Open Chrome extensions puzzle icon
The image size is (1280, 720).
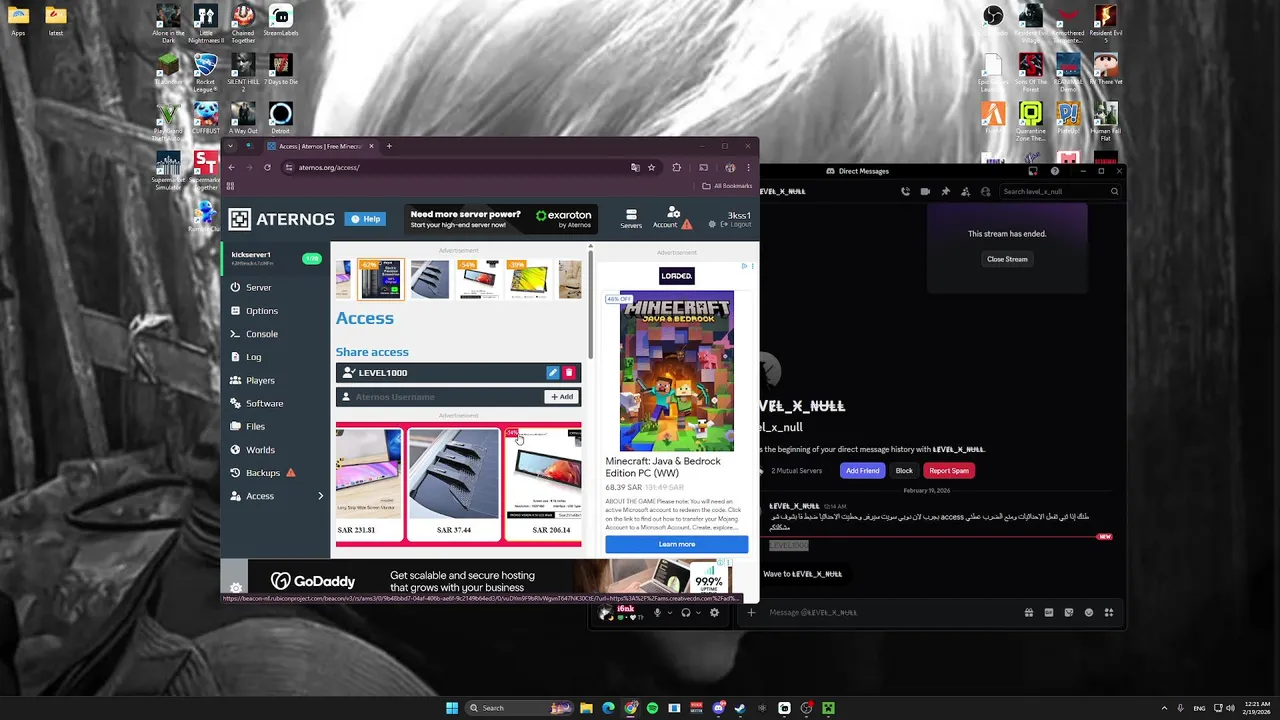tap(677, 168)
